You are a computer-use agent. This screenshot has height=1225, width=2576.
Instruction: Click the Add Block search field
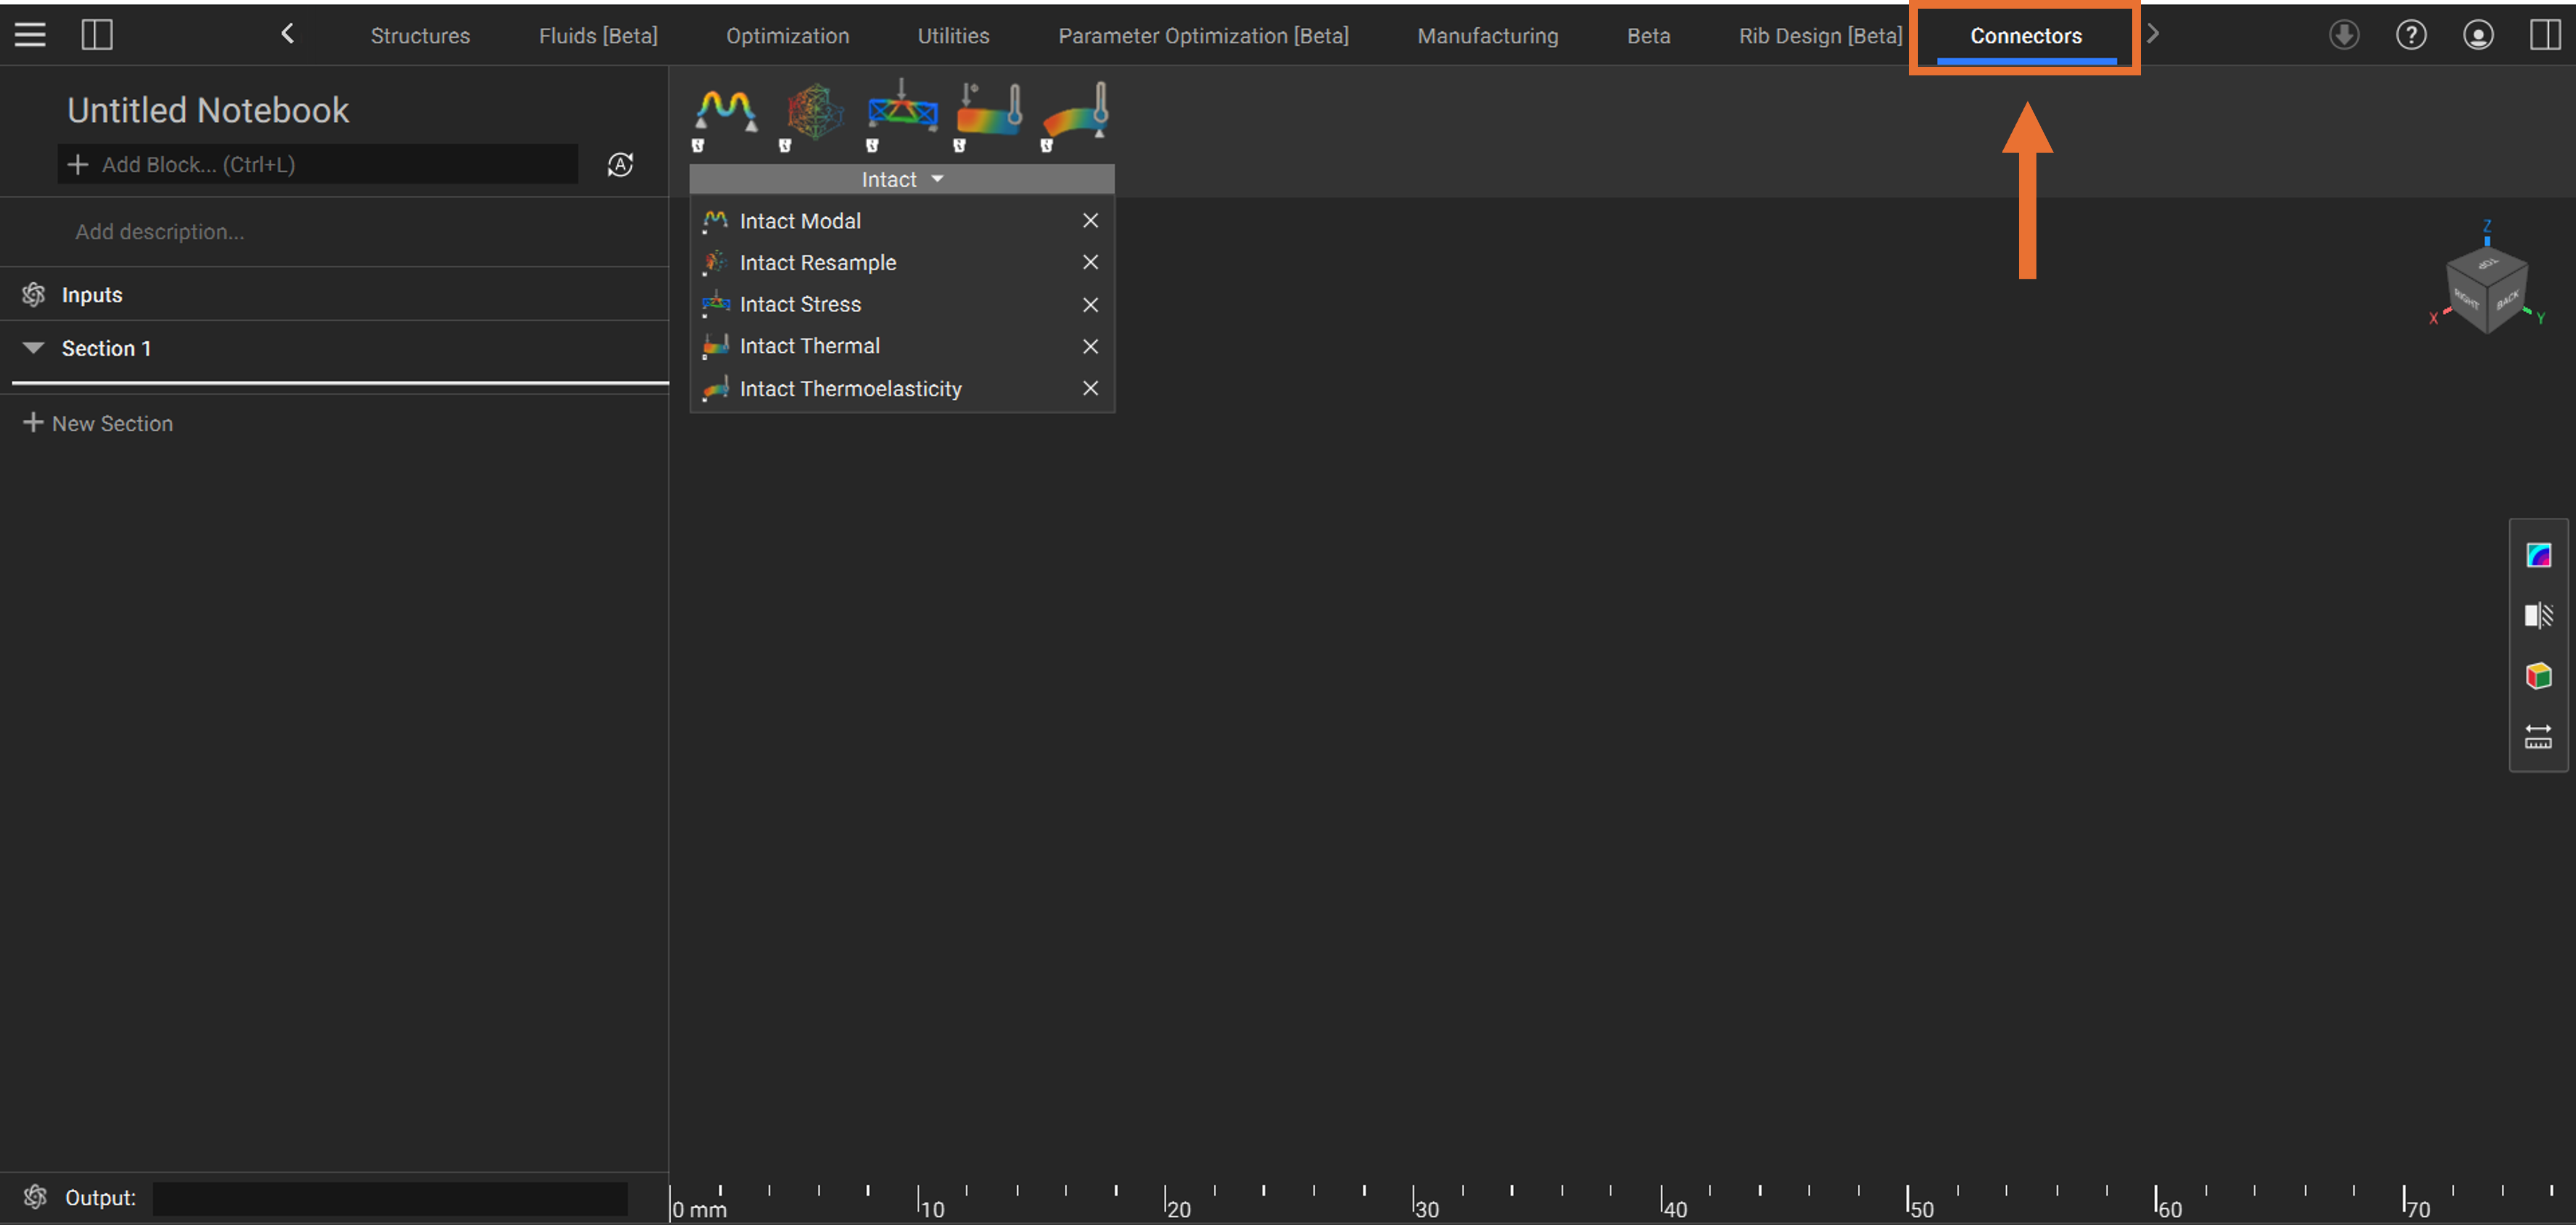[x=317, y=164]
